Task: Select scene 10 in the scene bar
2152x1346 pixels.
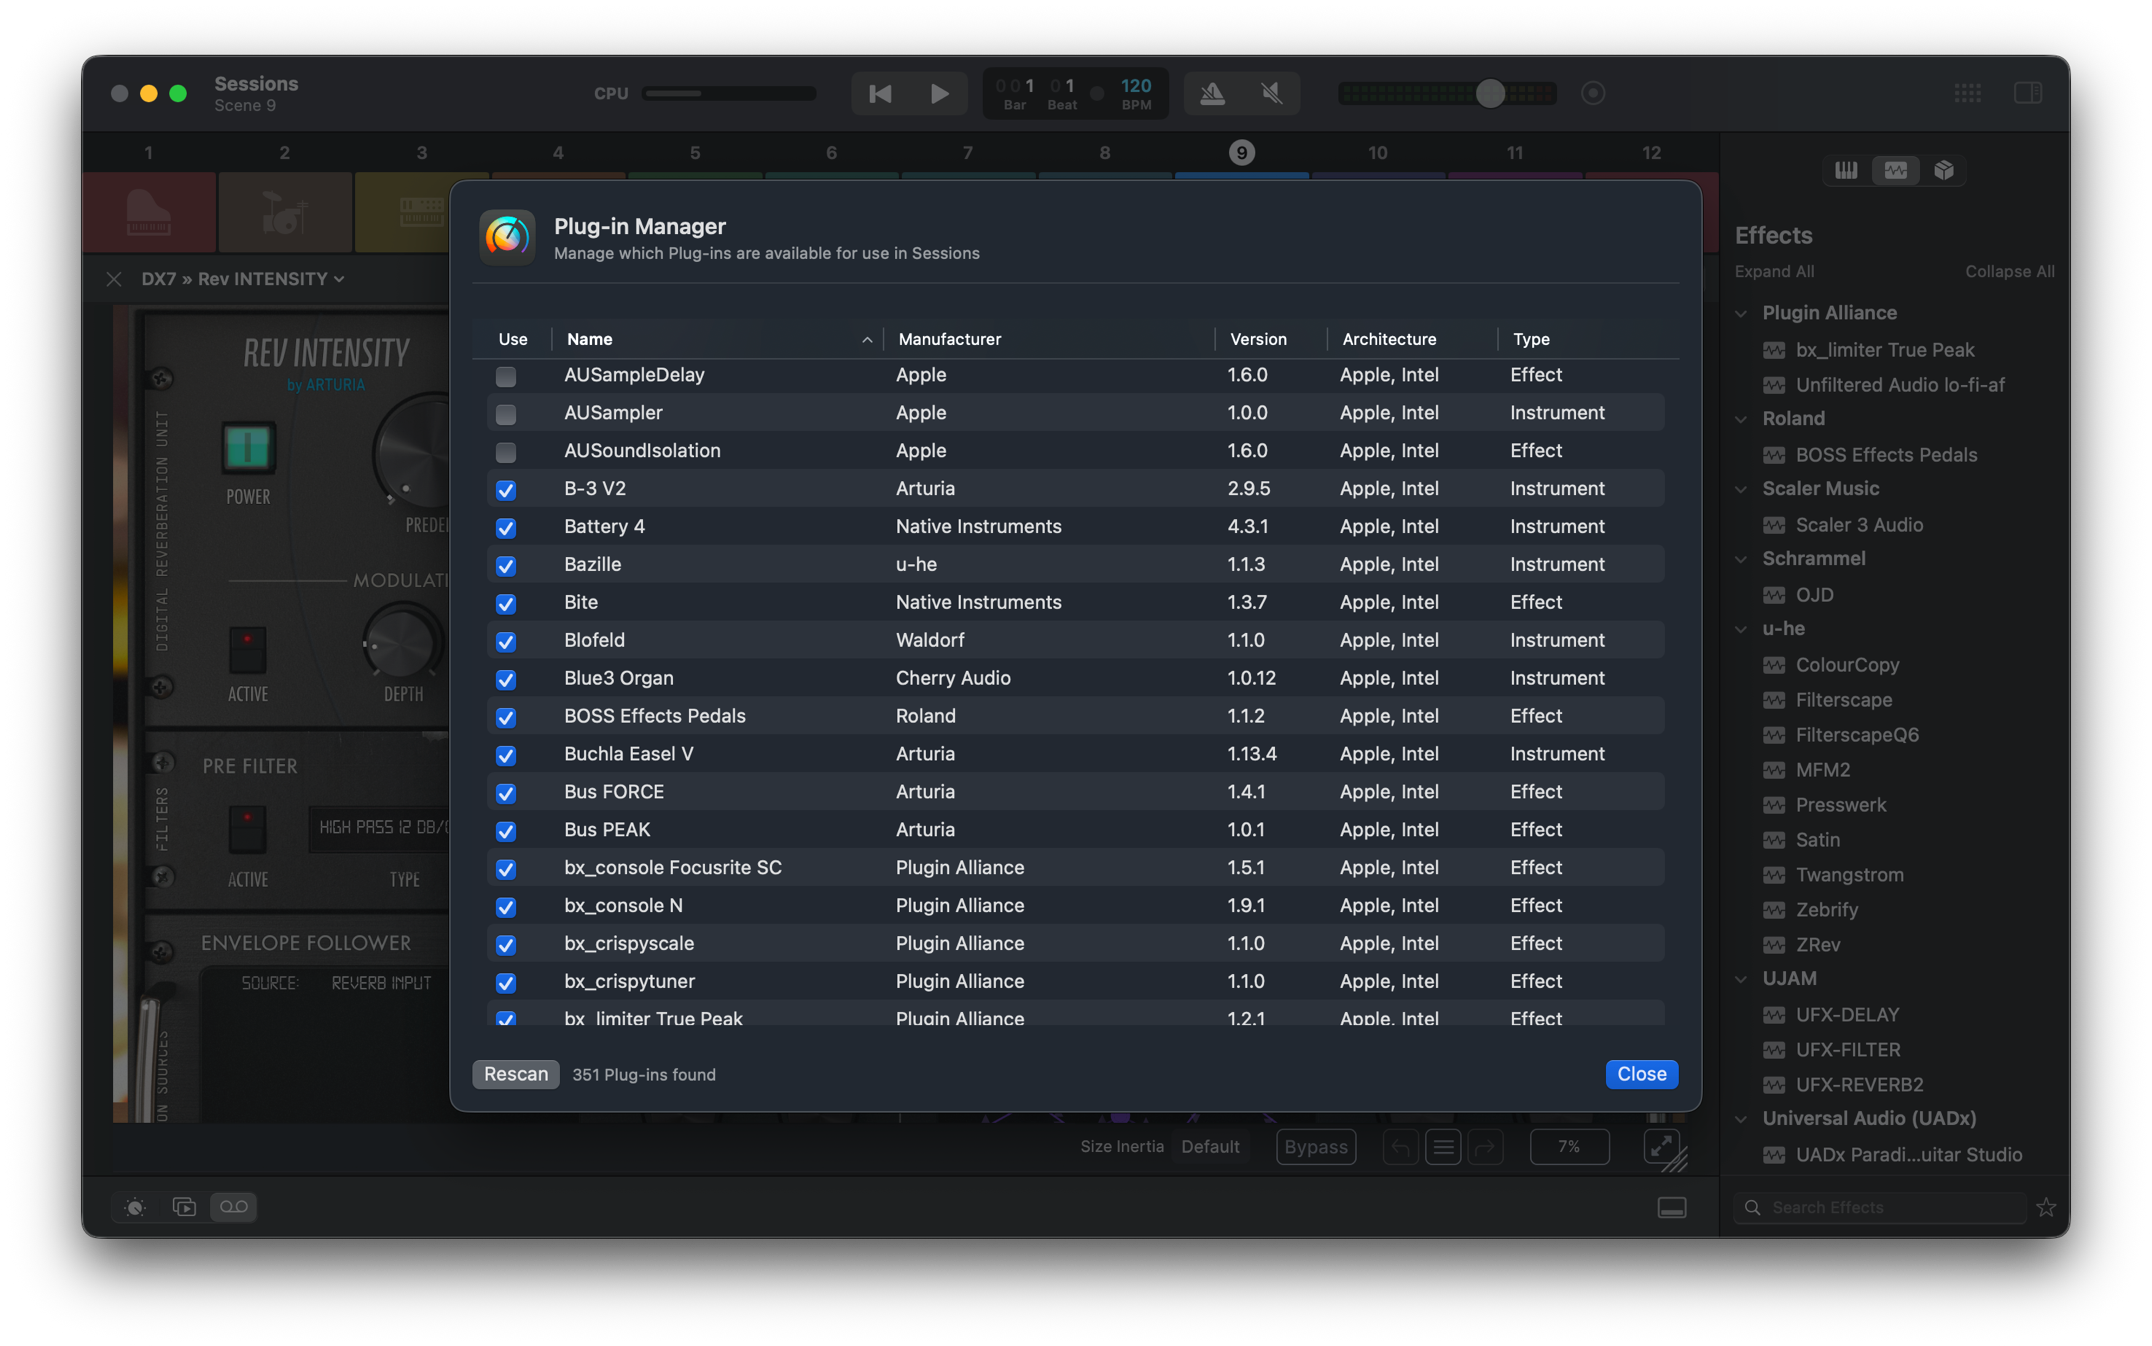Action: pos(1377,153)
